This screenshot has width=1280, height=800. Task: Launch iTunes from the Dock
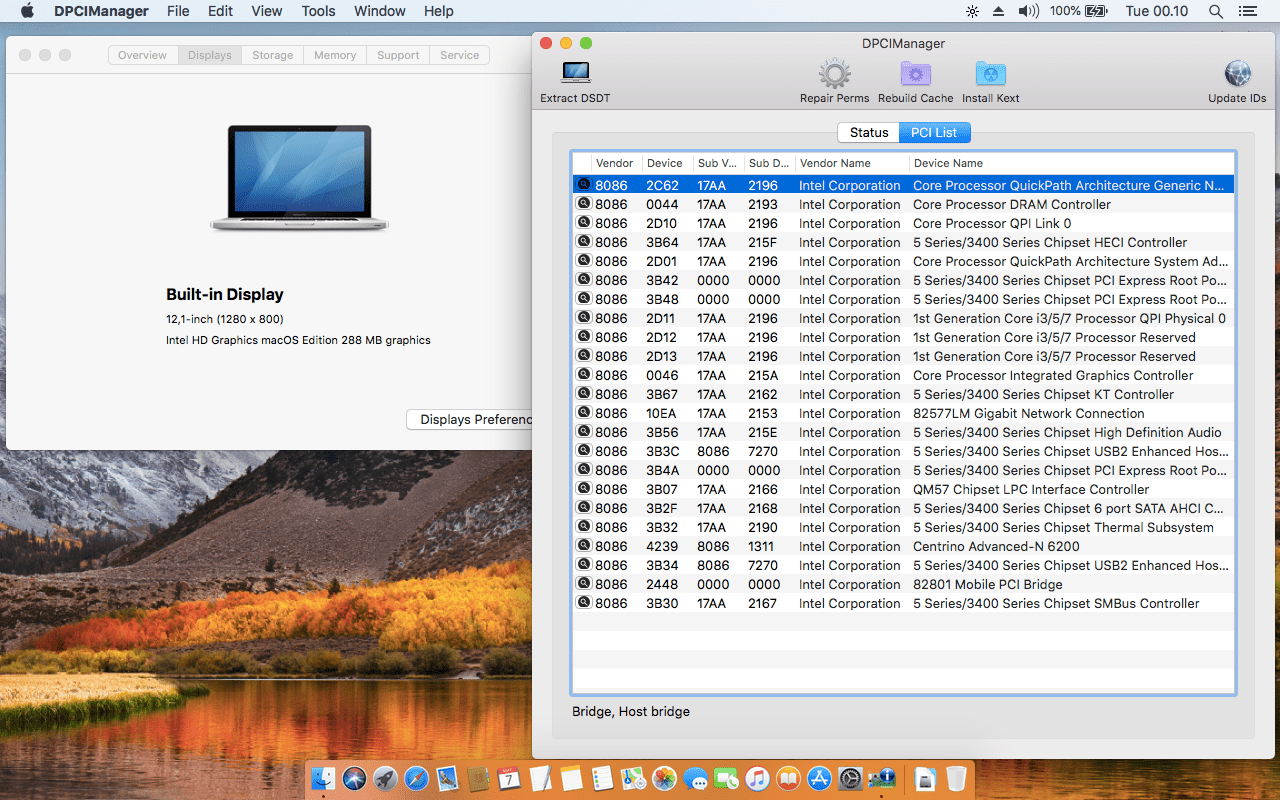tap(757, 779)
